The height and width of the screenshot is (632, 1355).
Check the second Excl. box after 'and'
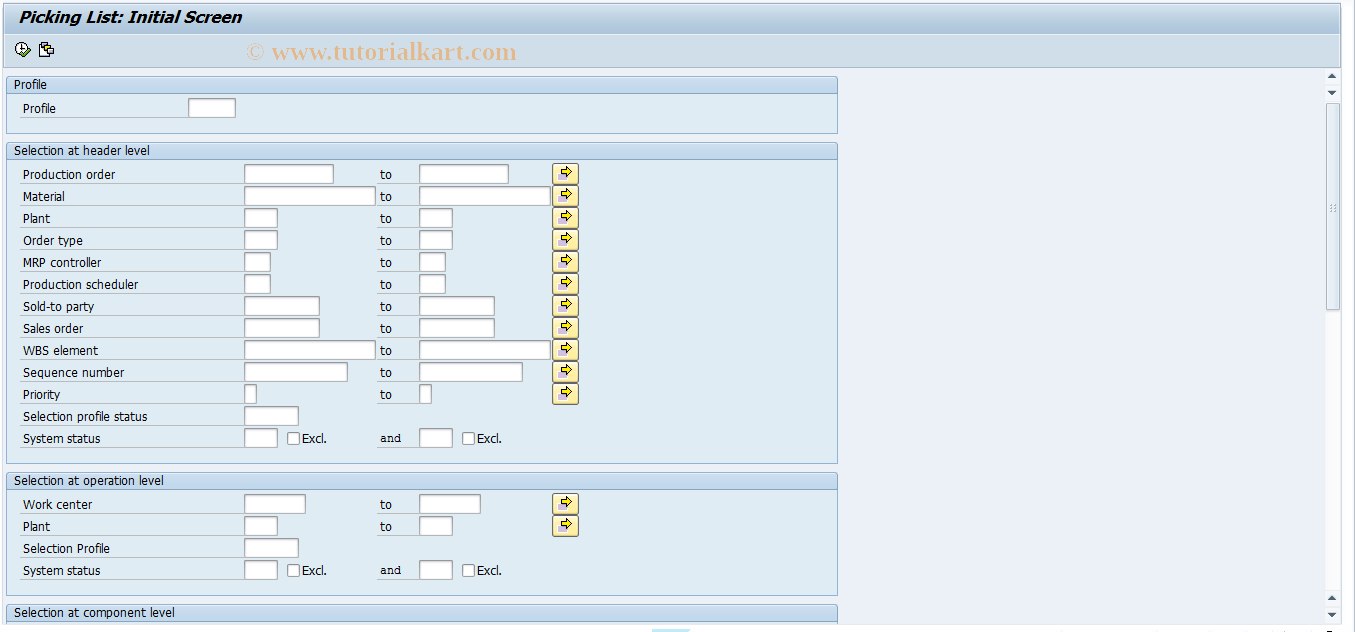point(468,438)
